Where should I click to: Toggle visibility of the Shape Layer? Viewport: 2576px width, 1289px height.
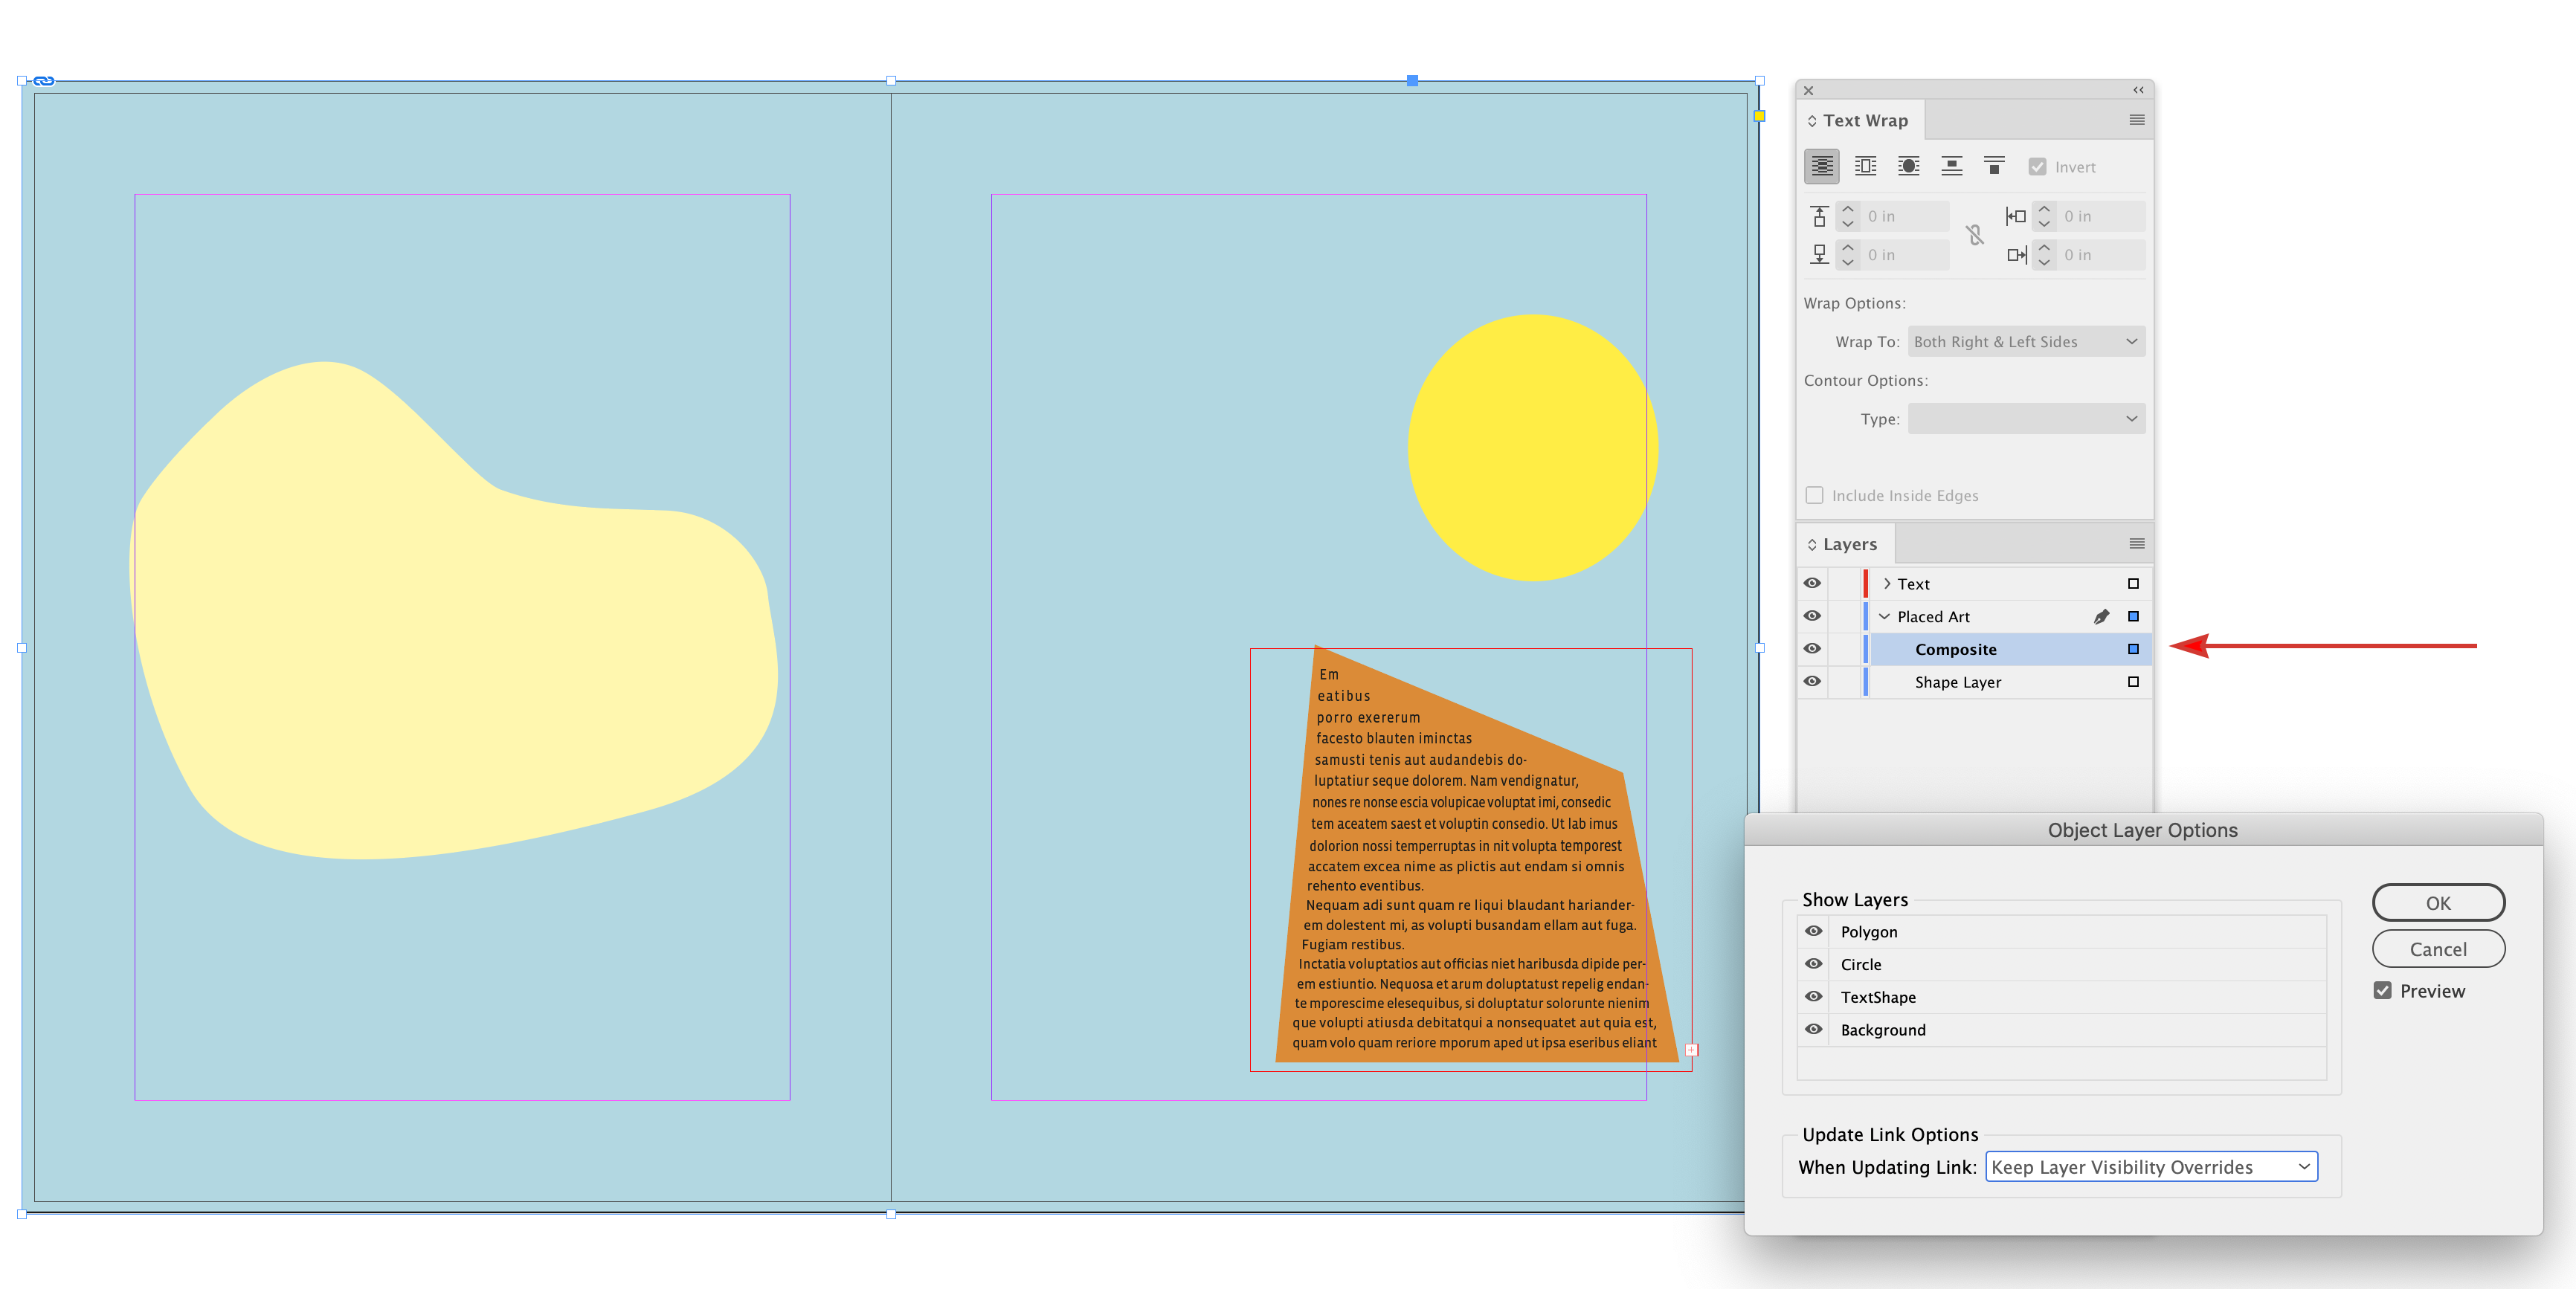(x=1812, y=682)
